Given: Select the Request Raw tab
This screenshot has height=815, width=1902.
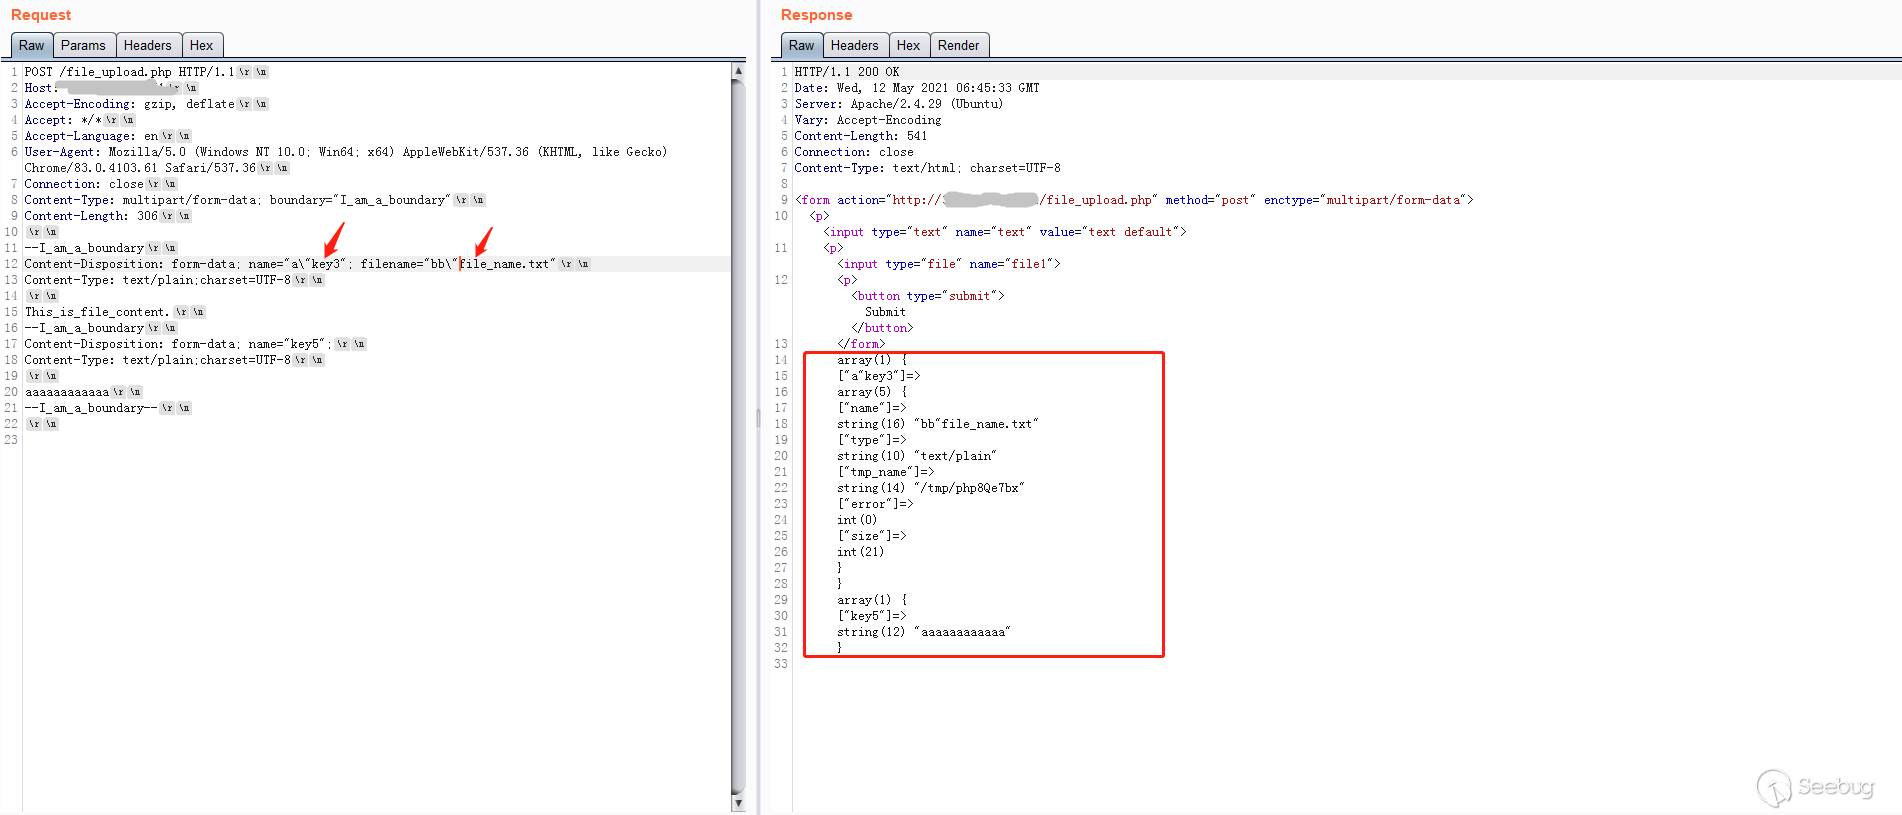Looking at the screenshot, I should coord(31,45).
